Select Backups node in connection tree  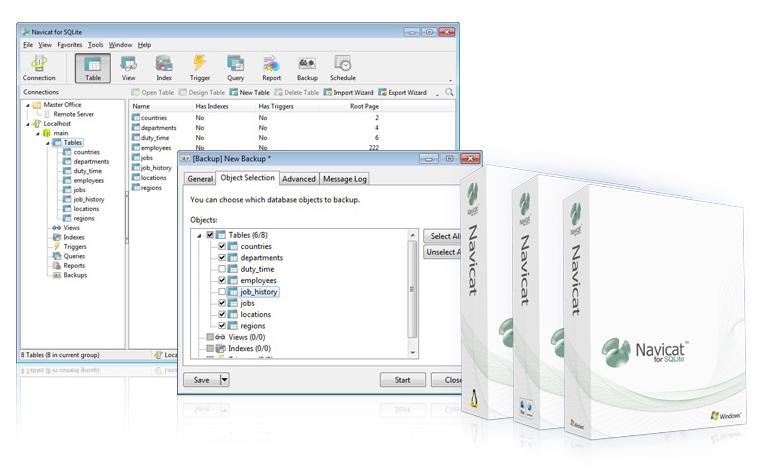coord(70,275)
